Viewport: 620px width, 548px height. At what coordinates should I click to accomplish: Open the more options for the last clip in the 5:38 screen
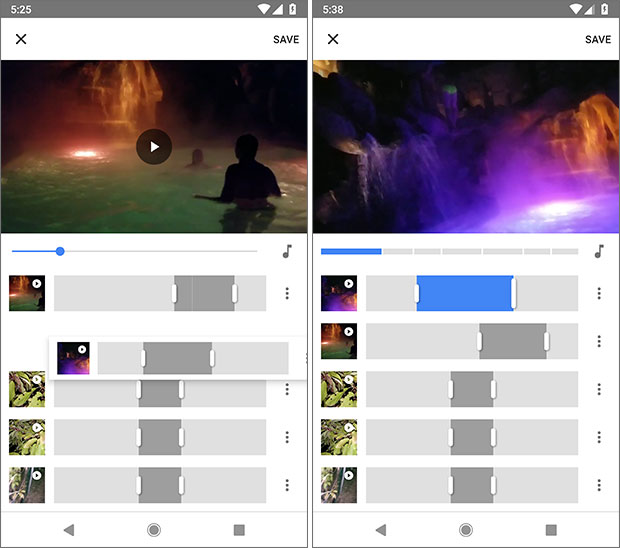[599, 485]
